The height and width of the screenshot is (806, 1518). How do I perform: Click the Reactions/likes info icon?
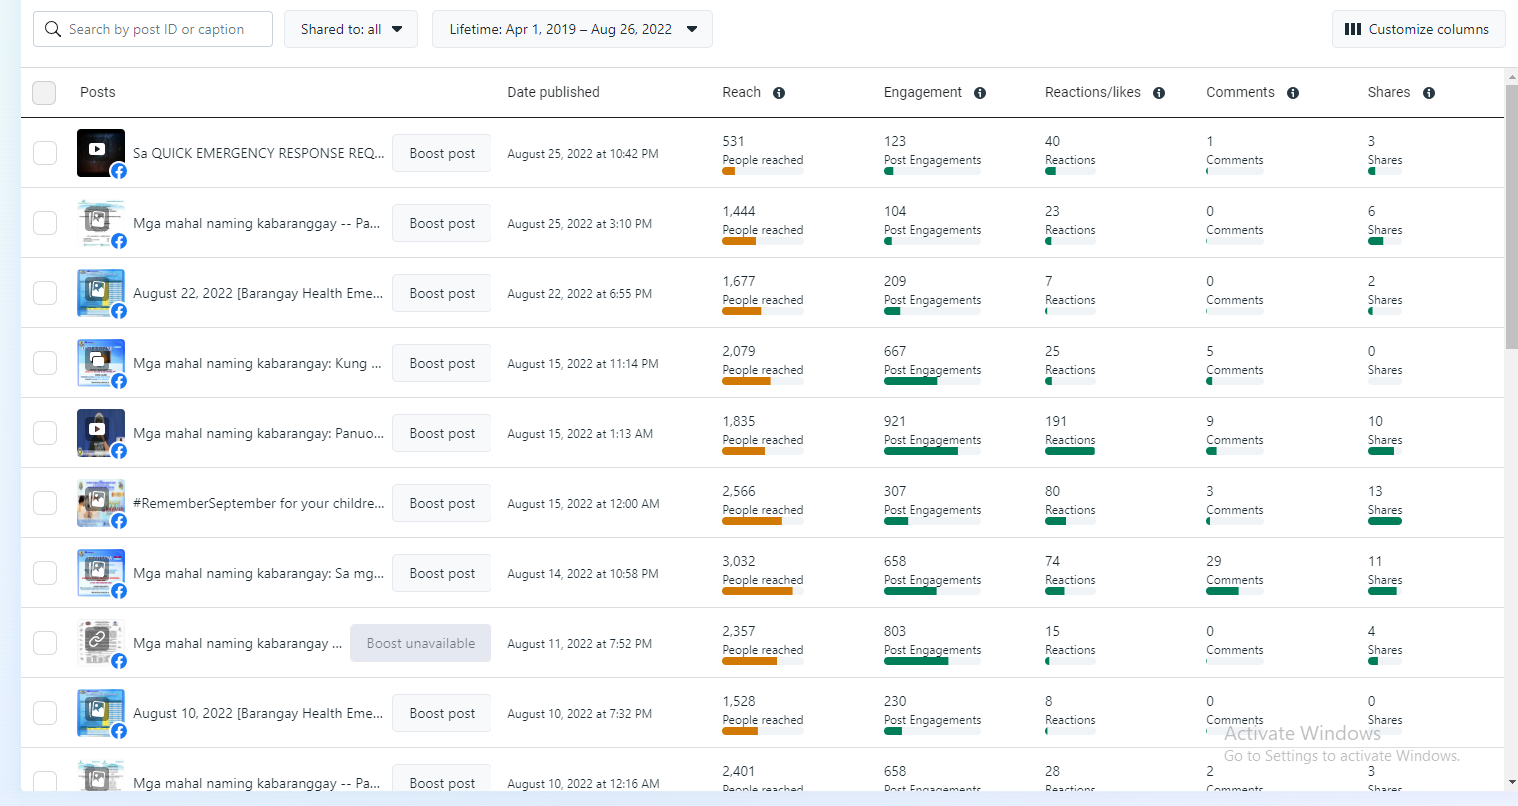point(1159,93)
